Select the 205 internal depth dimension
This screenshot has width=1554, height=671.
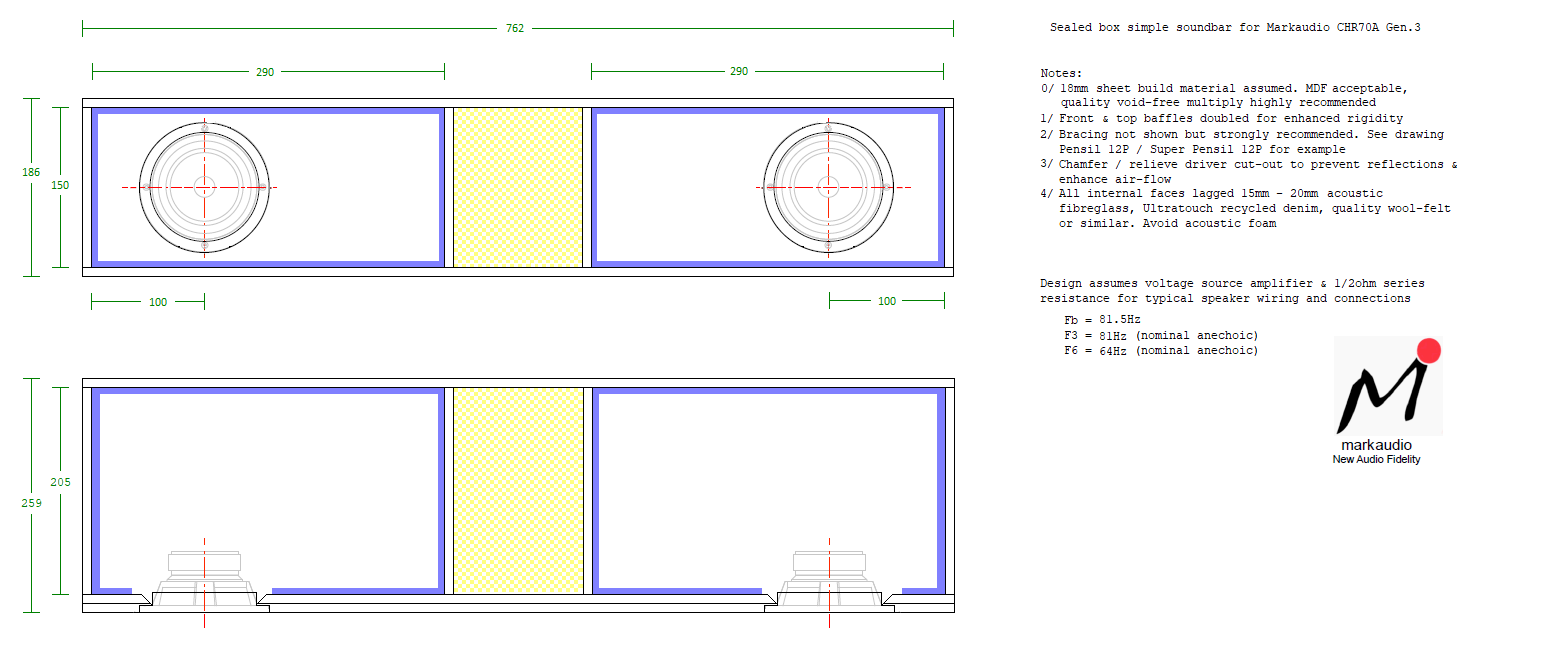coord(61,482)
